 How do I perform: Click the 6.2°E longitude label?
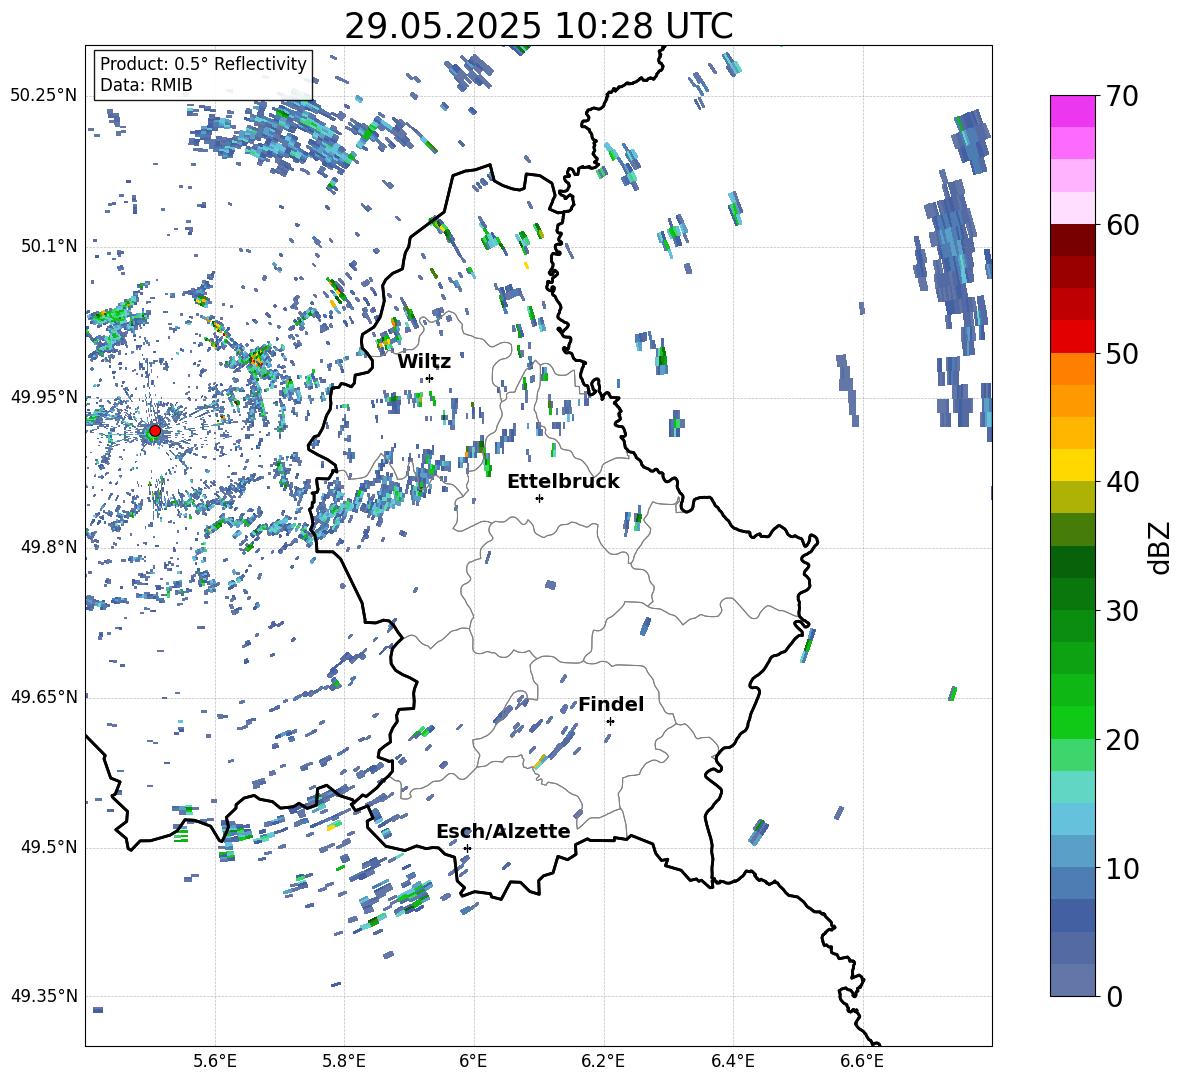pyautogui.click(x=603, y=1061)
